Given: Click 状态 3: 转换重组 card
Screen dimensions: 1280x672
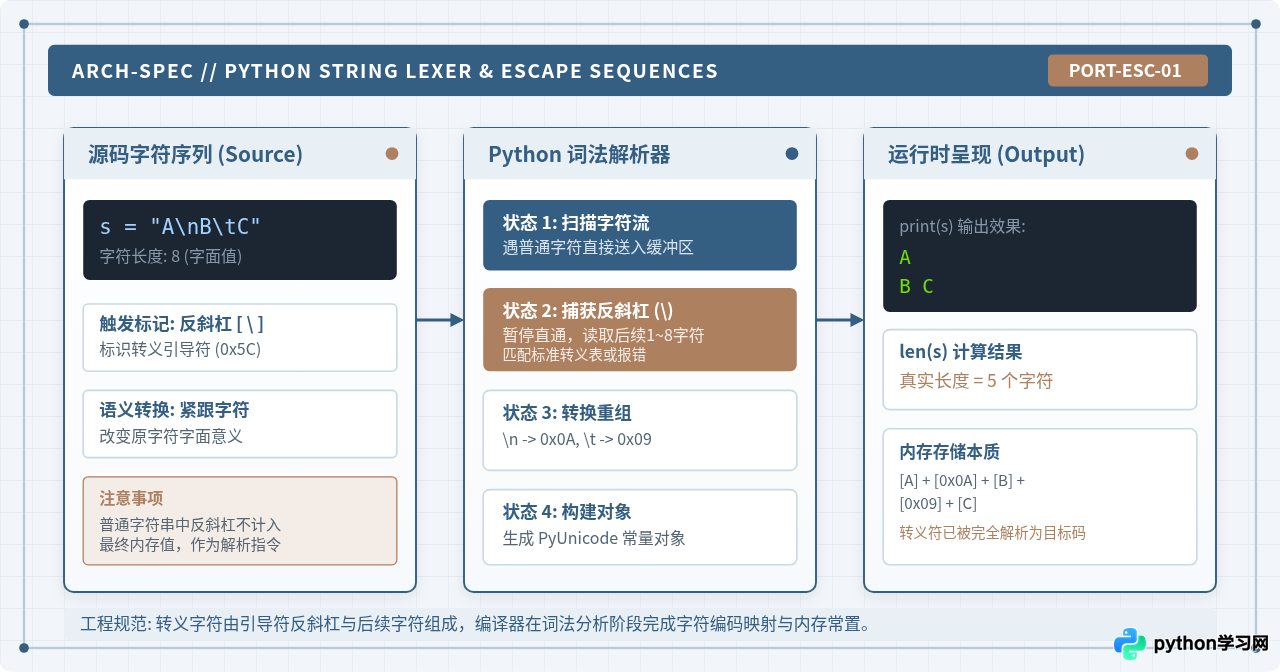Looking at the screenshot, I should (x=640, y=430).
